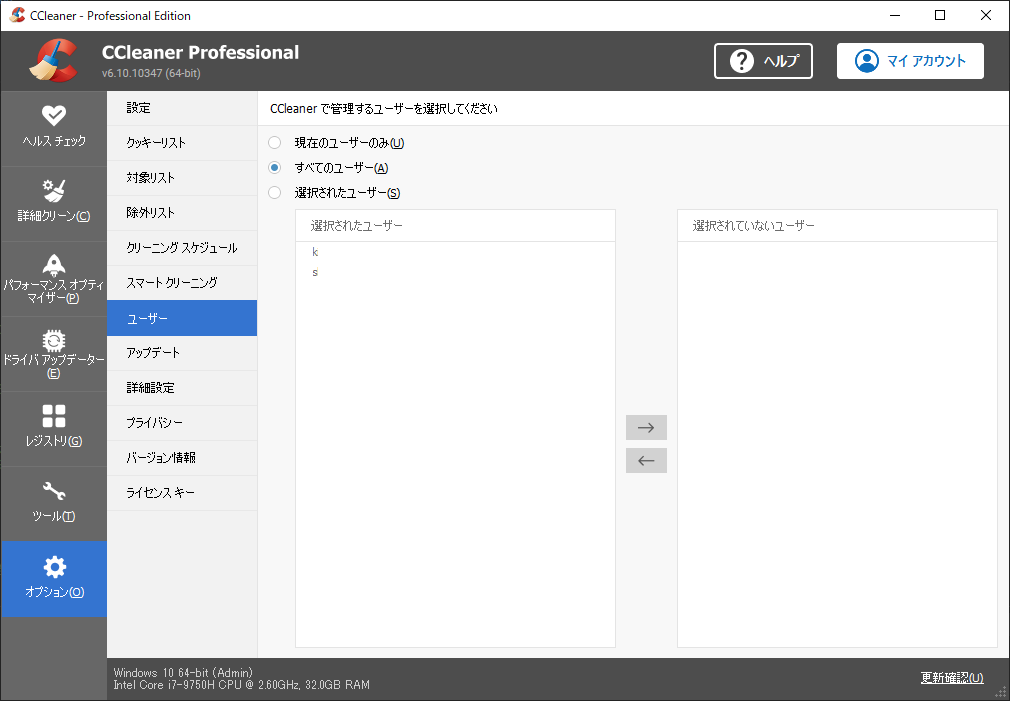Click the right arrow move button
This screenshot has height=701, width=1010.
point(646,427)
